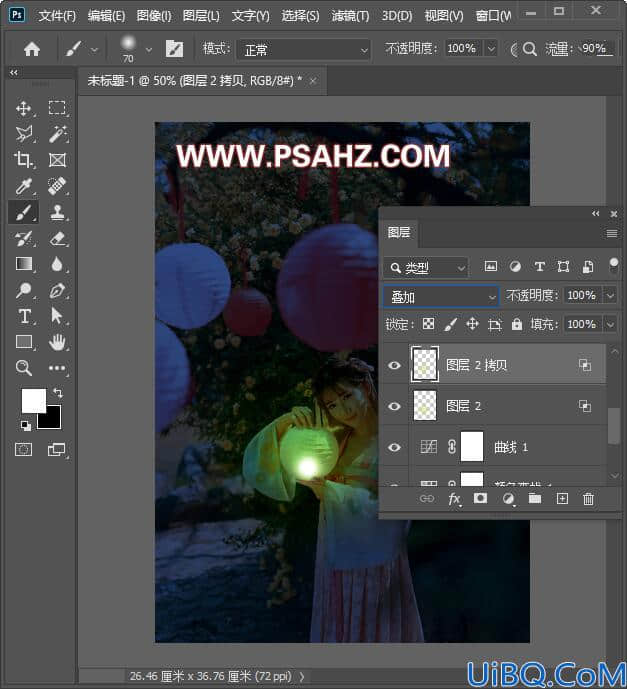Open the 类型 layer filter dropdown

425,267
